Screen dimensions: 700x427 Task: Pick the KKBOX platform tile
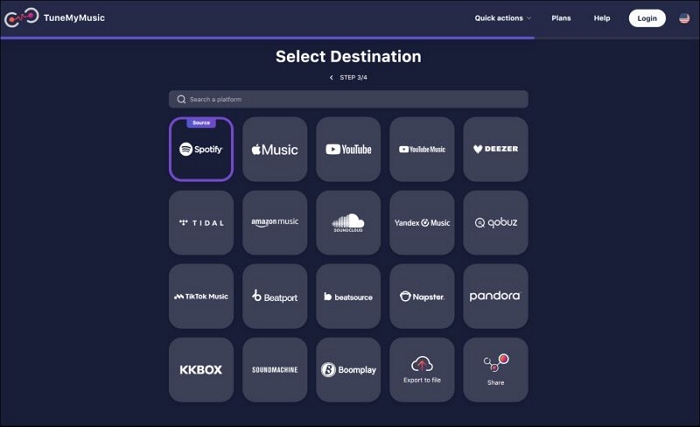201,370
